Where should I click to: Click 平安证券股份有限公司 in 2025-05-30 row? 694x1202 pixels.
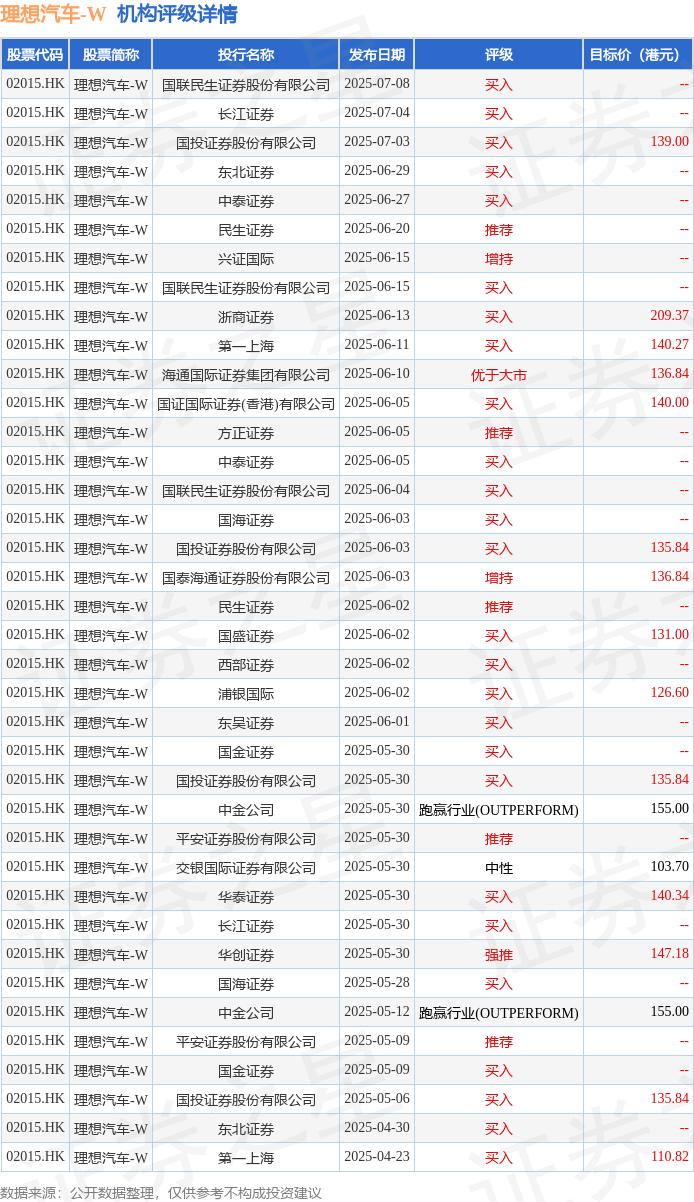[x=246, y=839]
